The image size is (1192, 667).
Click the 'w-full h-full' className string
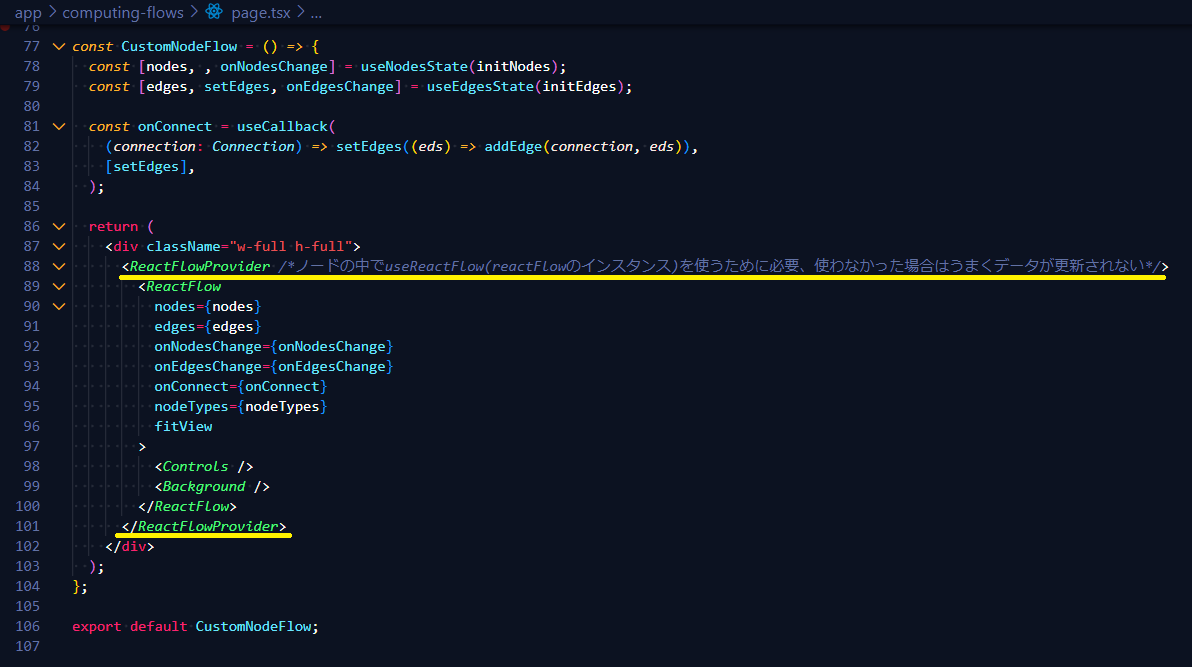[x=290, y=246]
